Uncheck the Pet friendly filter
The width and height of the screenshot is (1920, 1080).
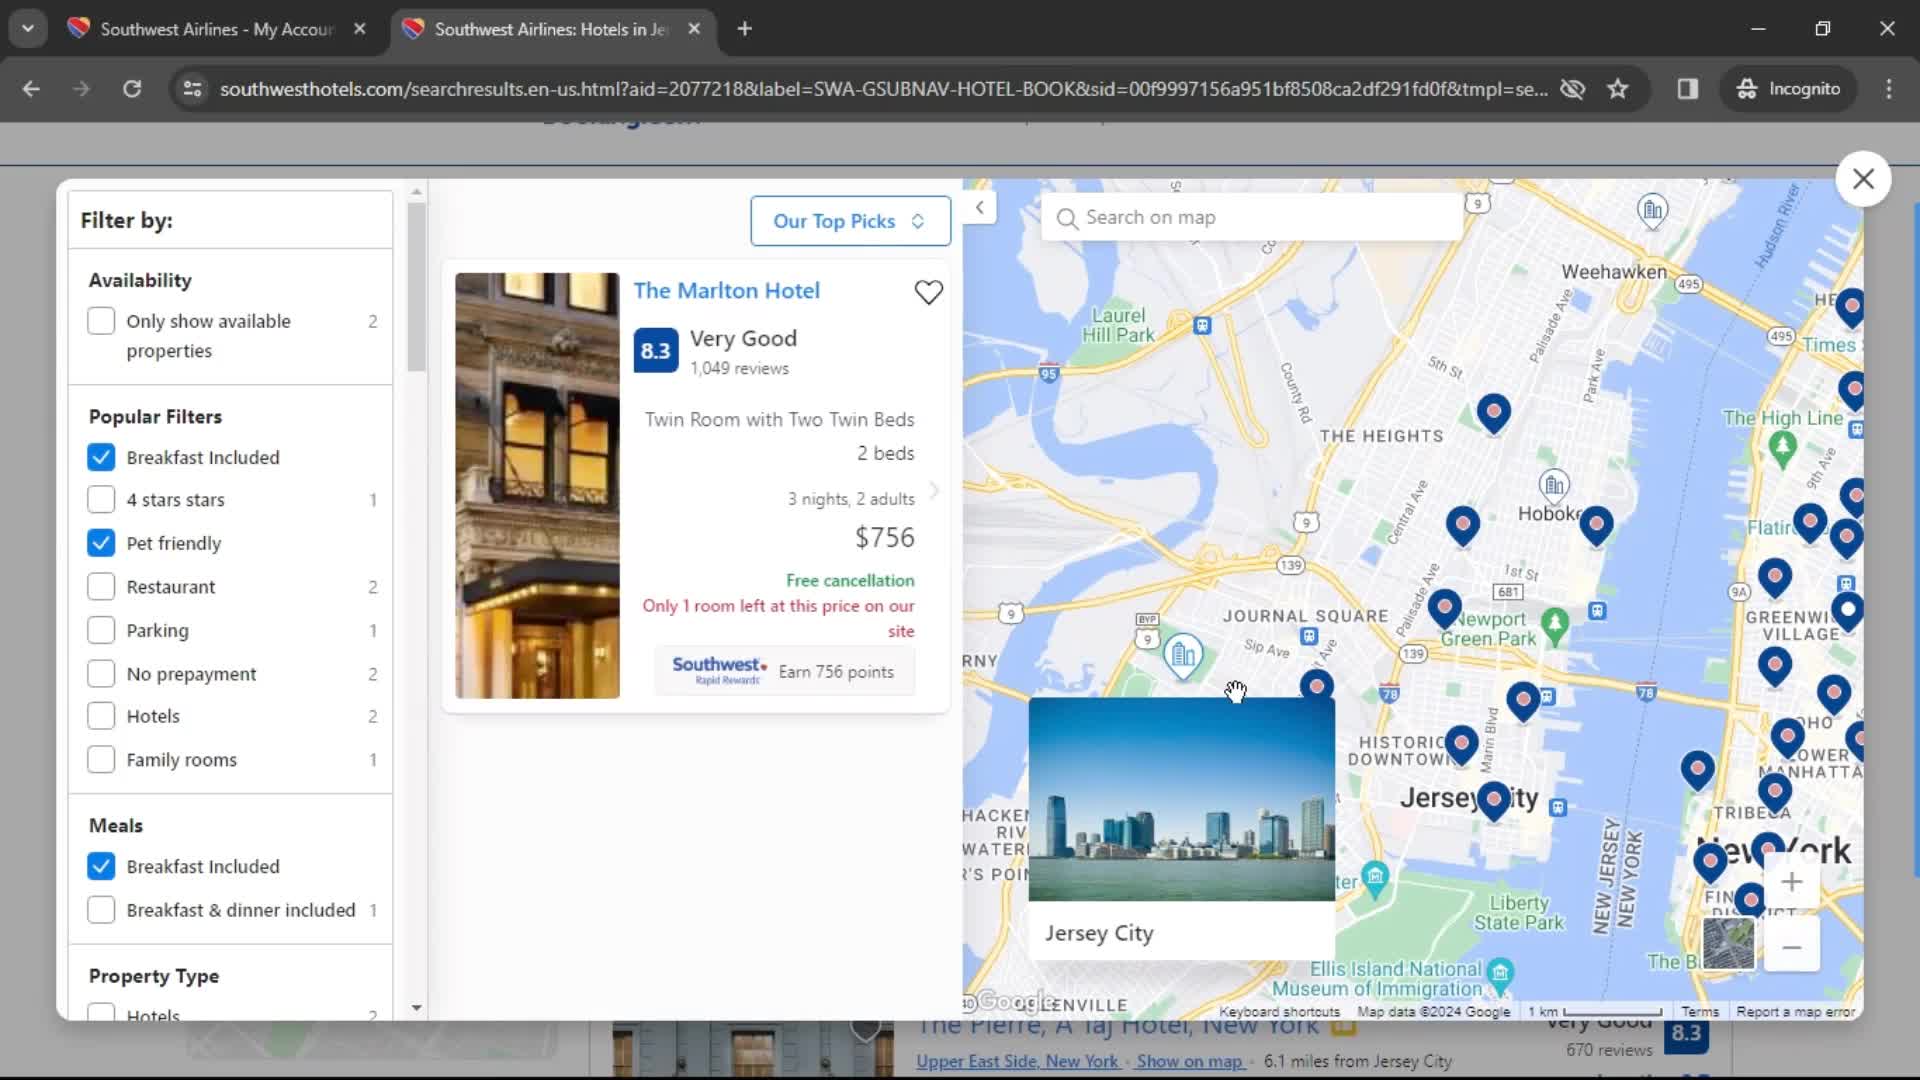pos(101,543)
